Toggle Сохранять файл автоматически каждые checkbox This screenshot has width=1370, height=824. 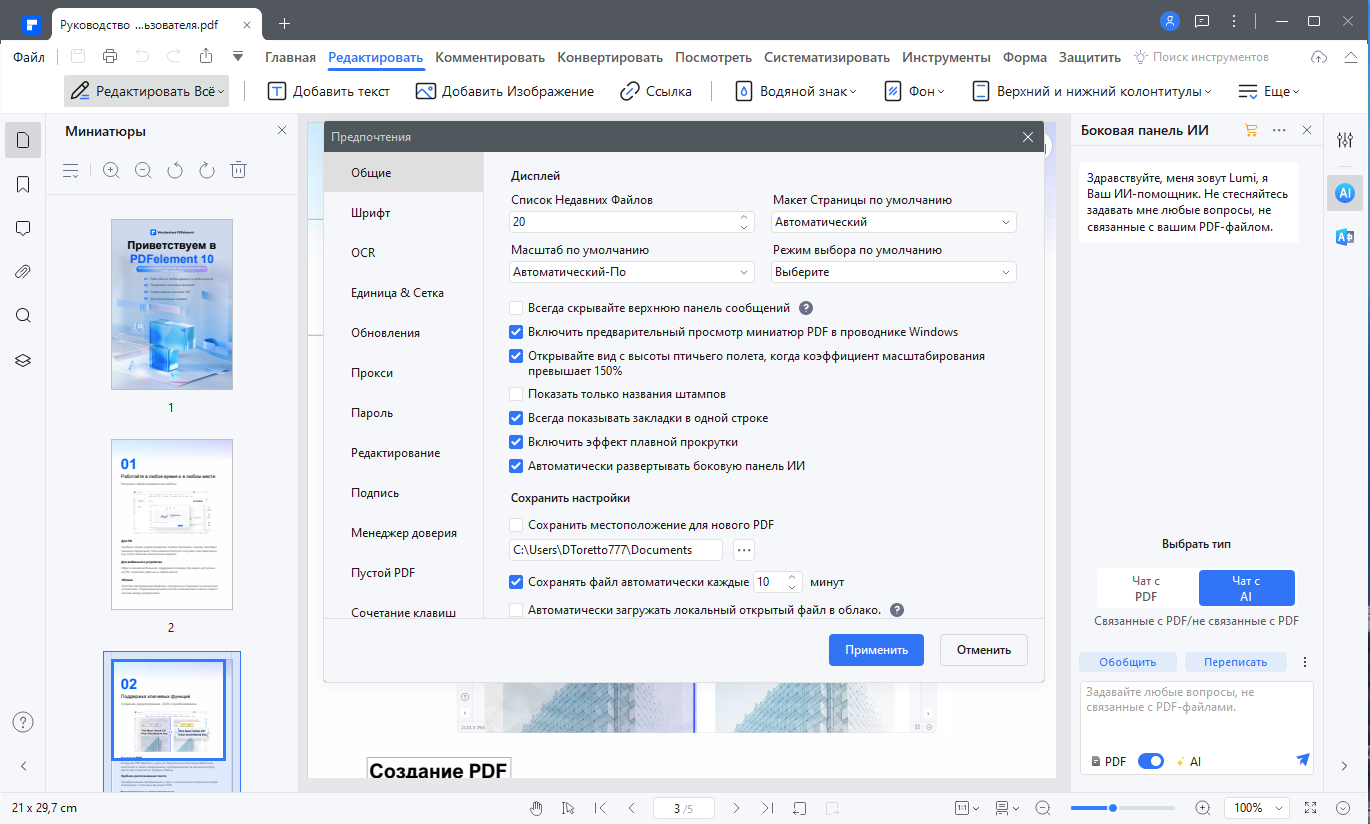pos(516,582)
